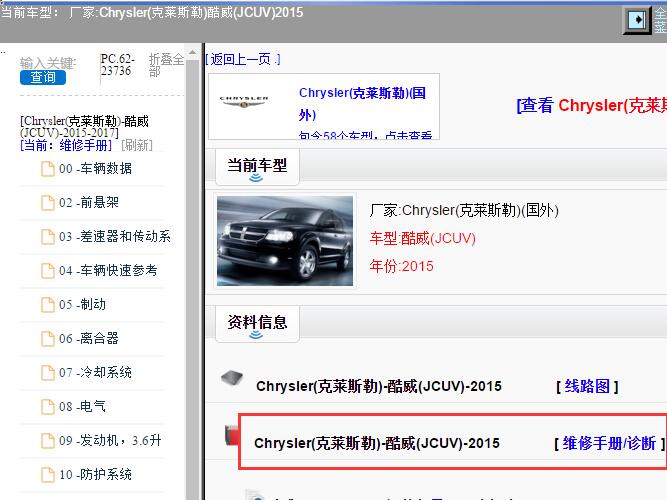The height and width of the screenshot is (500, 667).
Task: Click the blue 查询 search button
Action: [x=43, y=77]
